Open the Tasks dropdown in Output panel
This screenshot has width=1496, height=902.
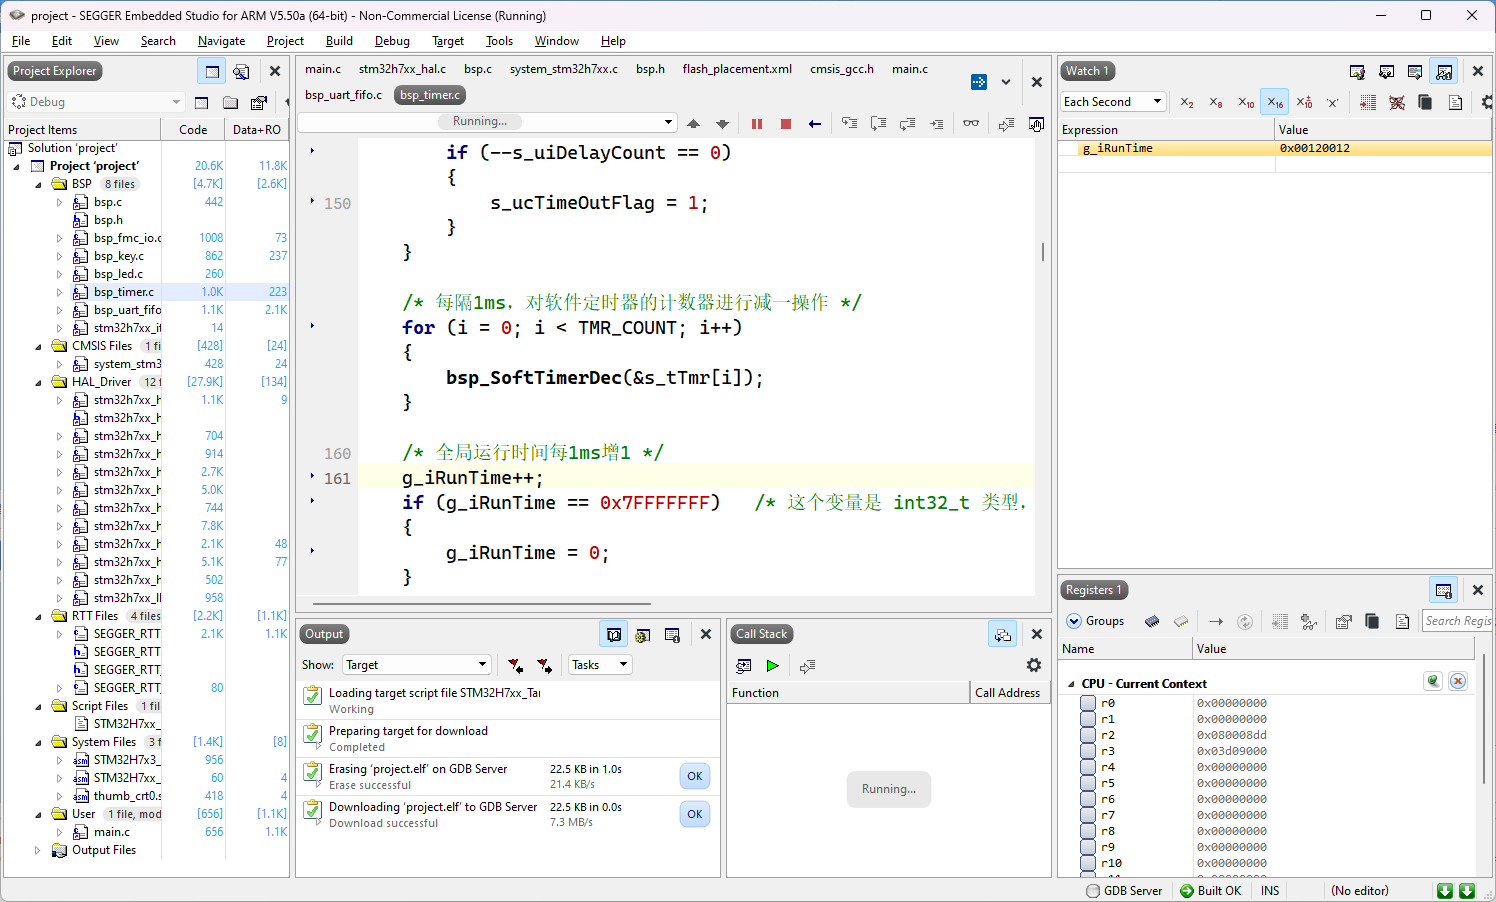[x=600, y=665]
